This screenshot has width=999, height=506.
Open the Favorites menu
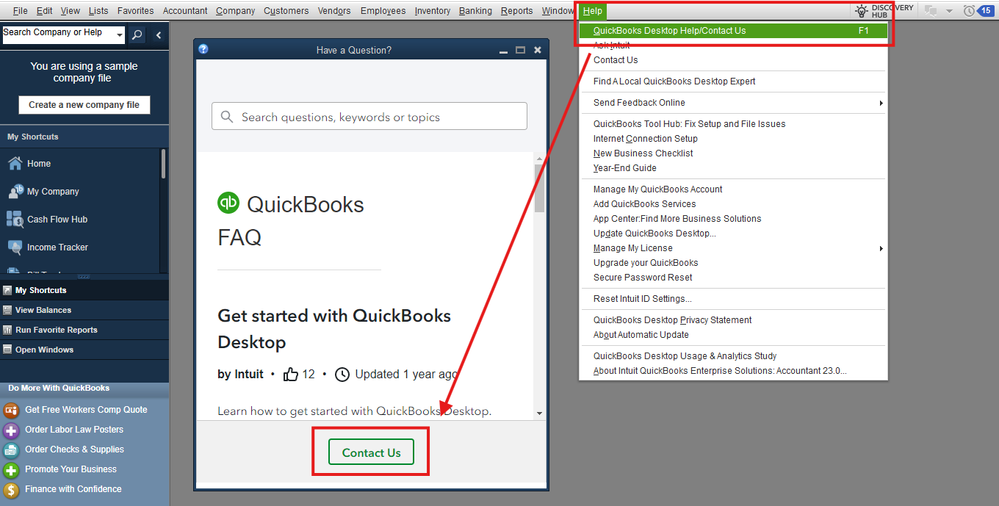[x=135, y=11]
